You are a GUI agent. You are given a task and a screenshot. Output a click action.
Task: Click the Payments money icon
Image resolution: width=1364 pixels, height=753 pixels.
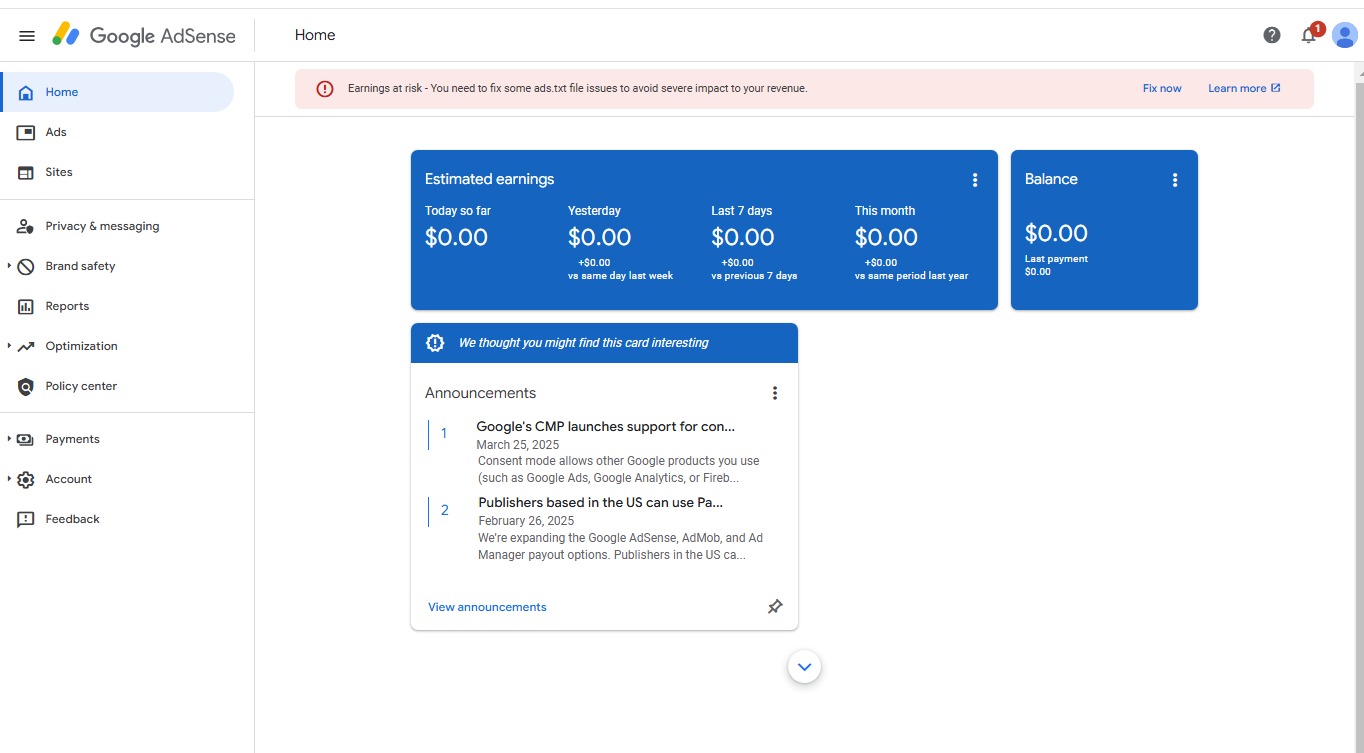pyautogui.click(x=26, y=439)
